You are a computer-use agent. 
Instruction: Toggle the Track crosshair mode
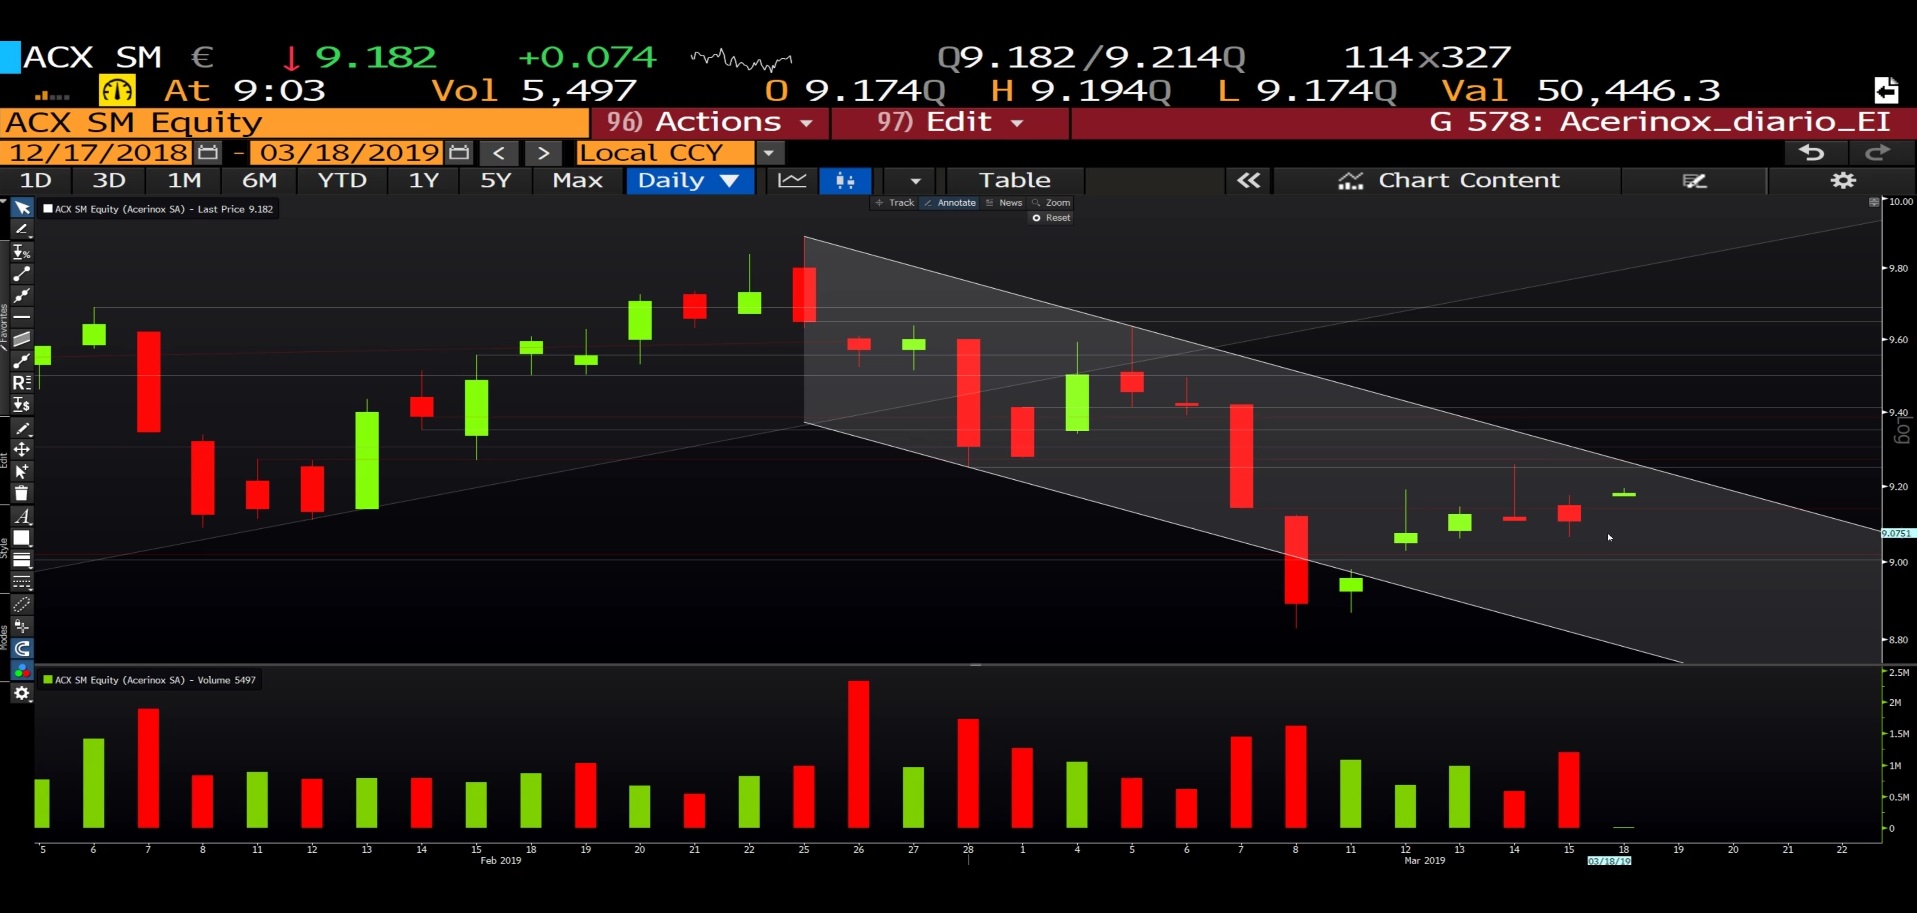click(x=894, y=203)
